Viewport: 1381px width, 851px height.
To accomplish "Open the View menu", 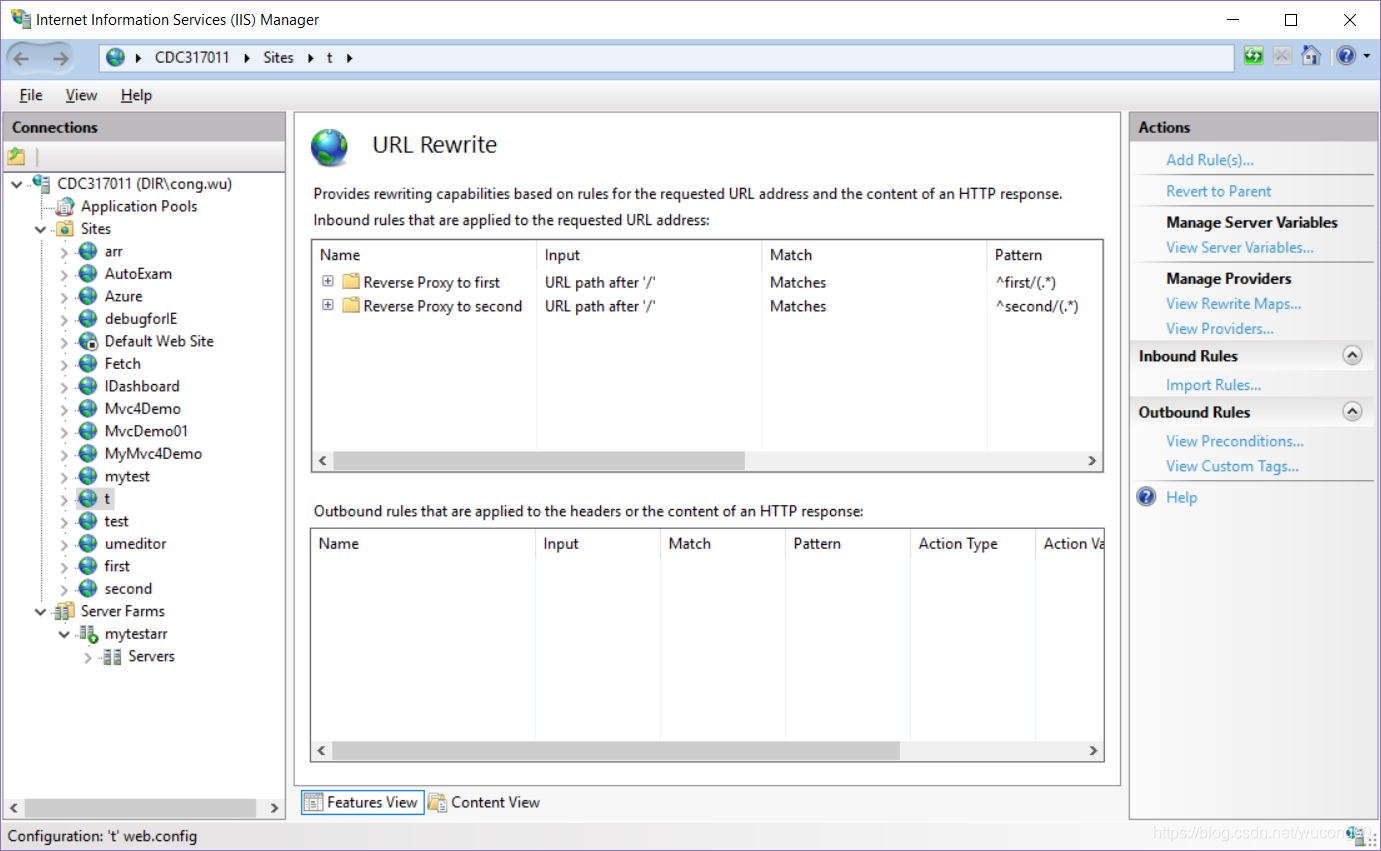I will click(x=81, y=95).
